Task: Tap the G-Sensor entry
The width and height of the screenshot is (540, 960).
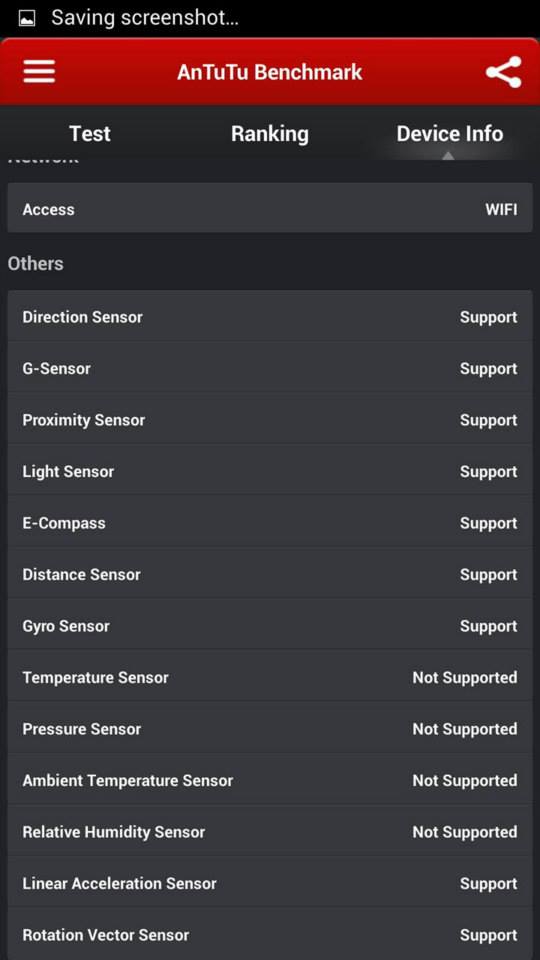Action: (x=270, y=368)
